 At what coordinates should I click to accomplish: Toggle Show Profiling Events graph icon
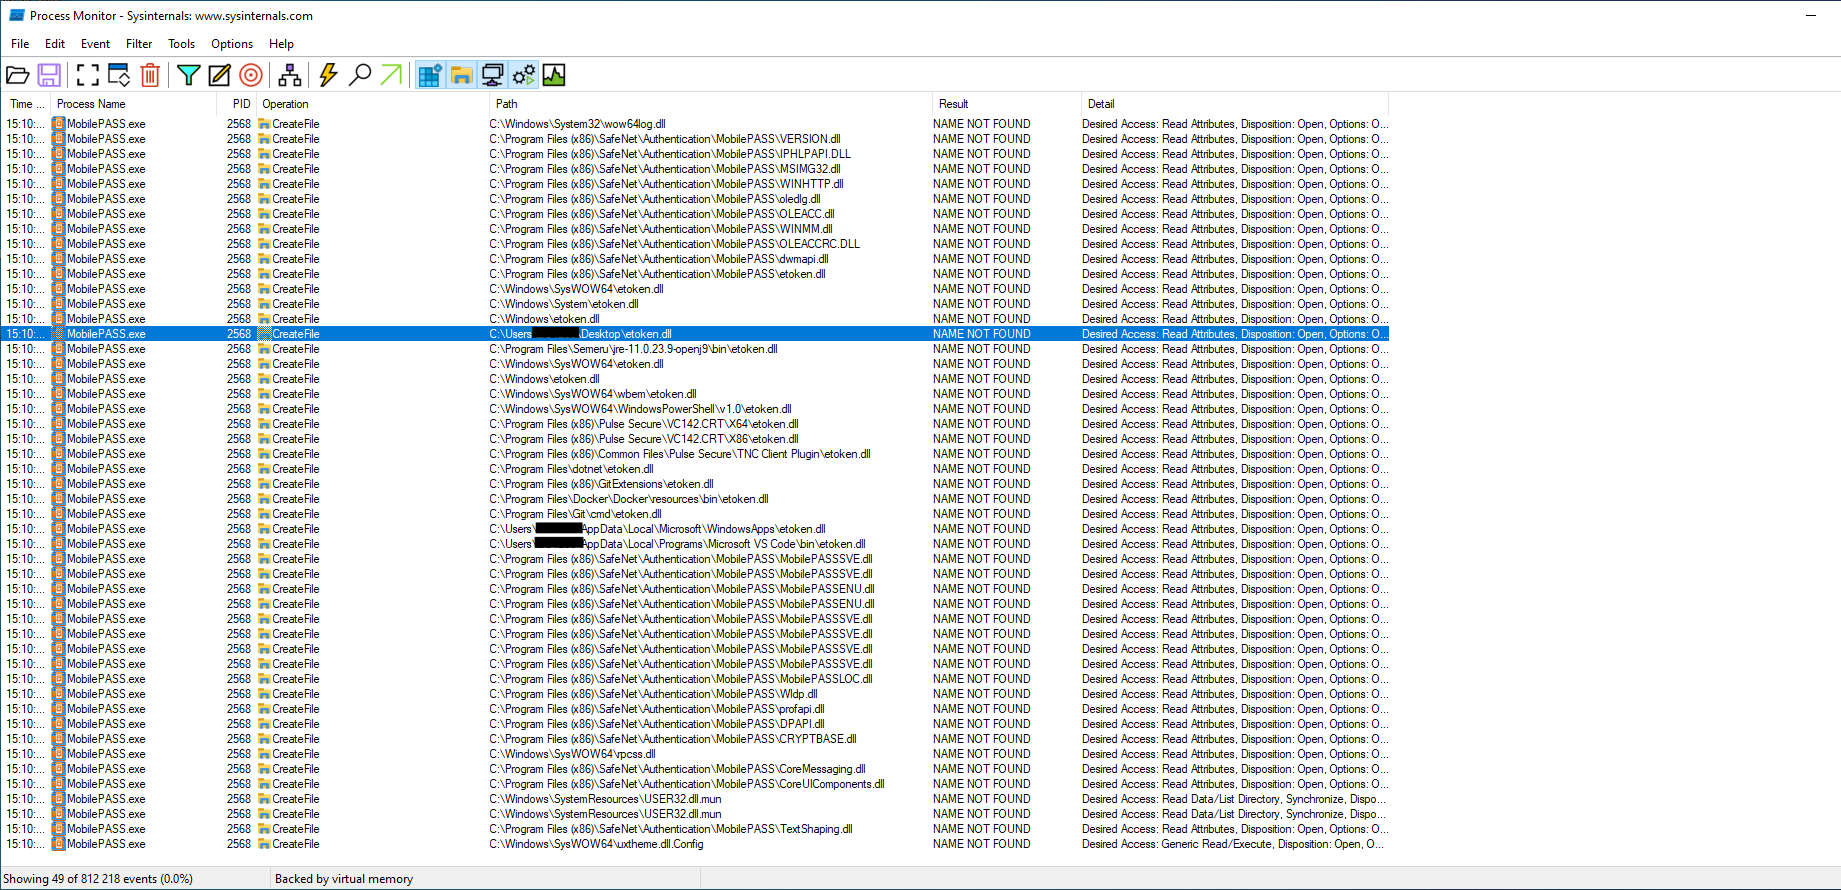click(x=554, y=75)
